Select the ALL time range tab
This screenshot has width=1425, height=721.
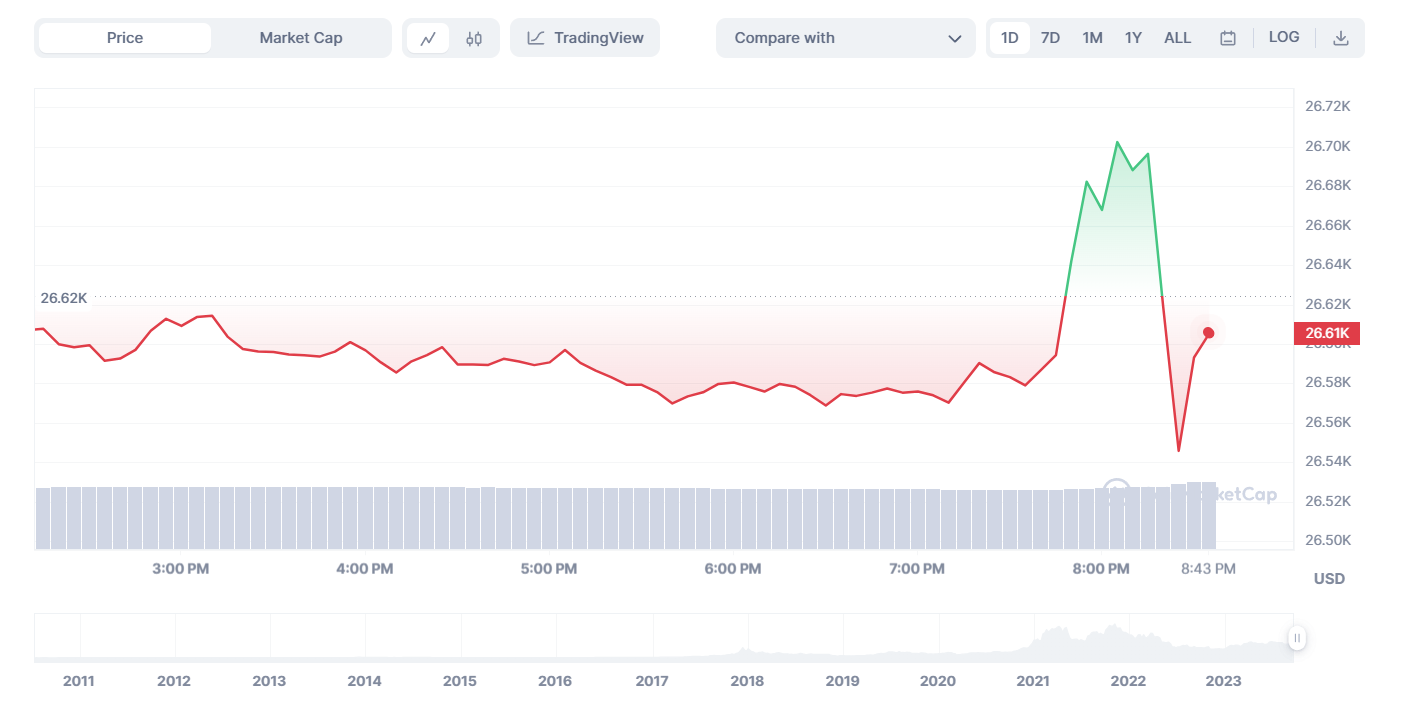[1177, 37]
